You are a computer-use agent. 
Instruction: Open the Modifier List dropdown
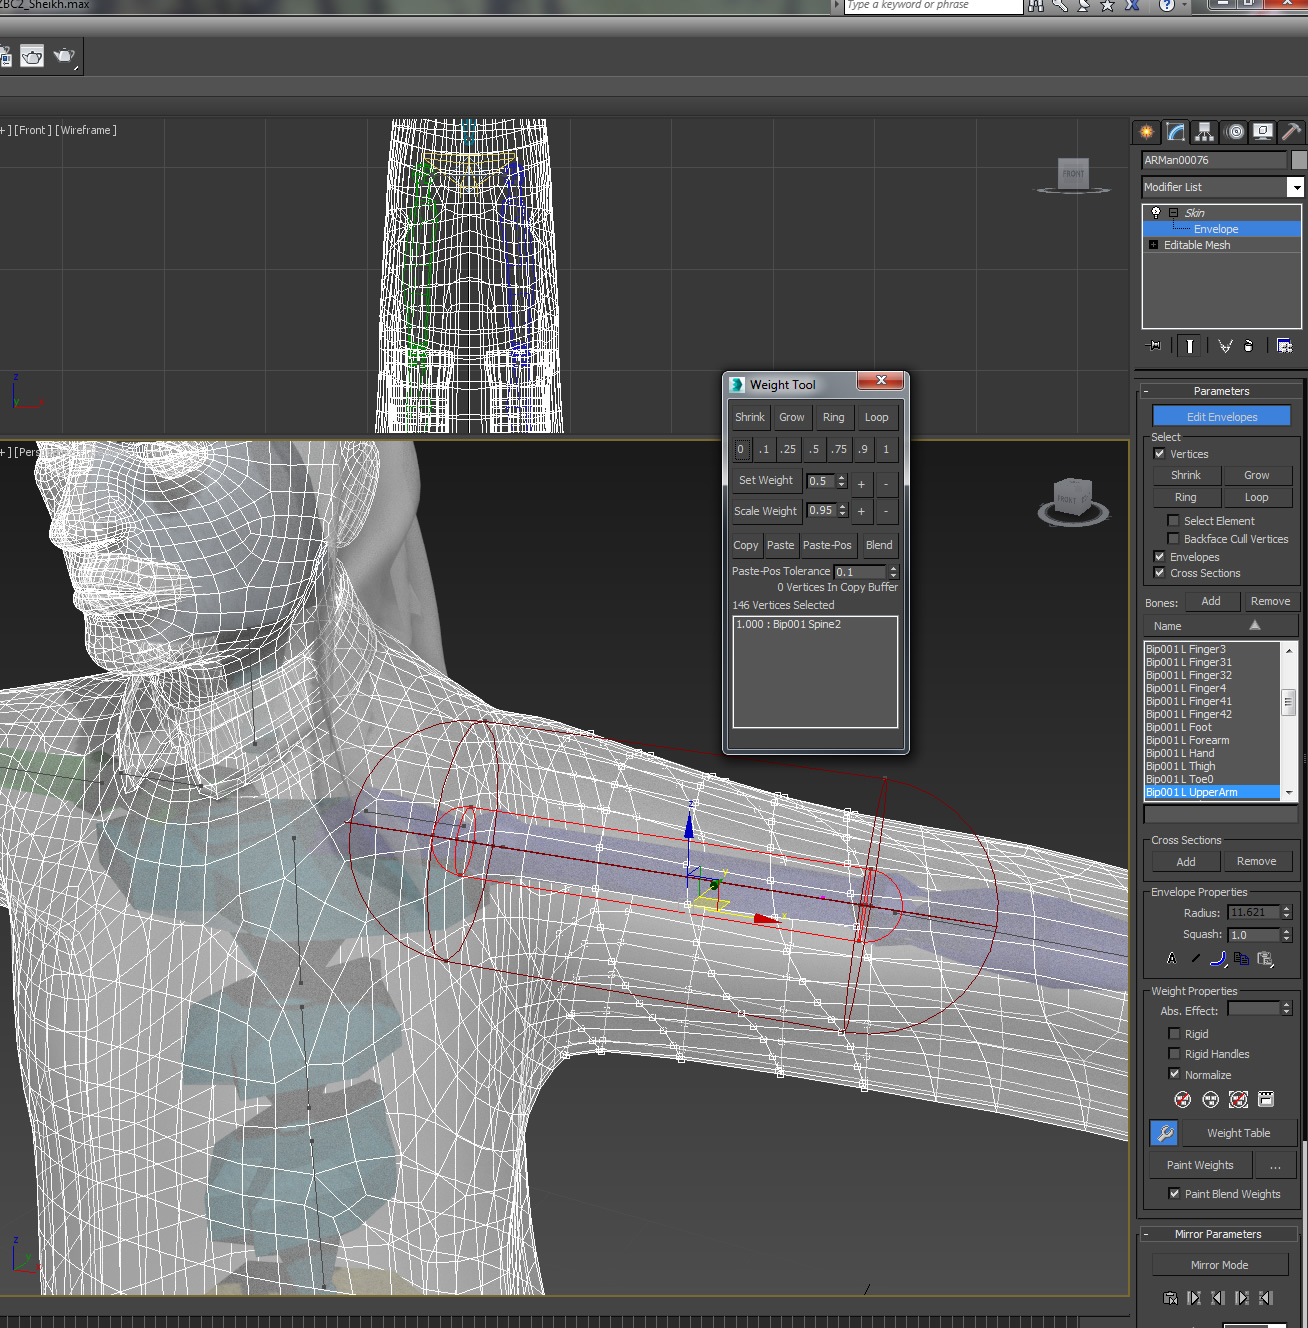click(x=1296, y=187)
